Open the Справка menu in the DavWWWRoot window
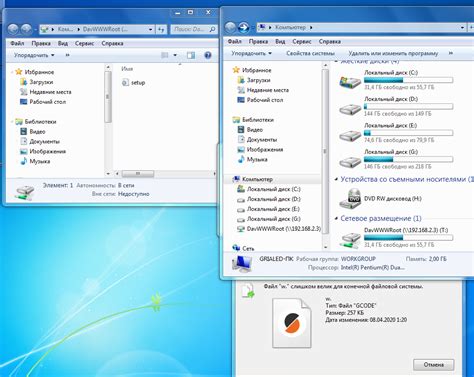 (112, 43)
